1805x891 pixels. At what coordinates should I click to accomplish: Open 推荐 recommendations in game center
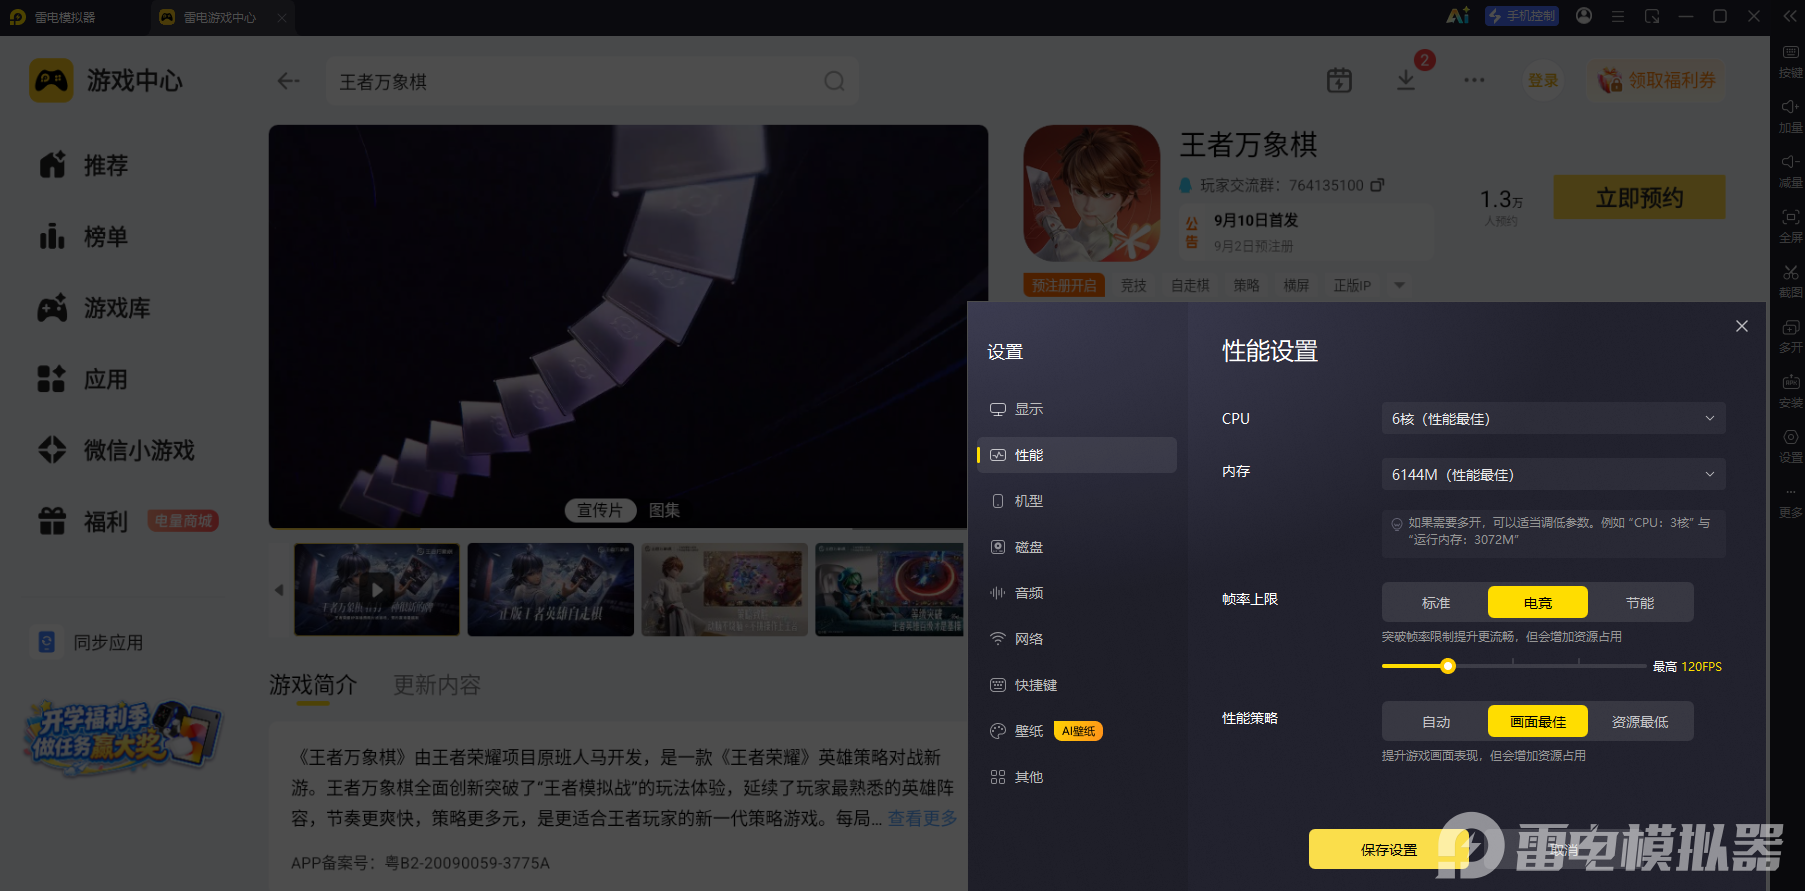pyautogui.click(x=83, y=165)
